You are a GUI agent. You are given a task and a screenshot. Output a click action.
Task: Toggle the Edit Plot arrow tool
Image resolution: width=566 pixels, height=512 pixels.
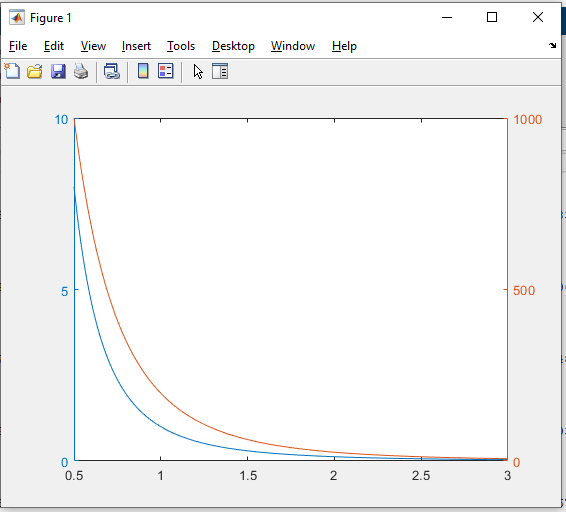coord(198,71)
